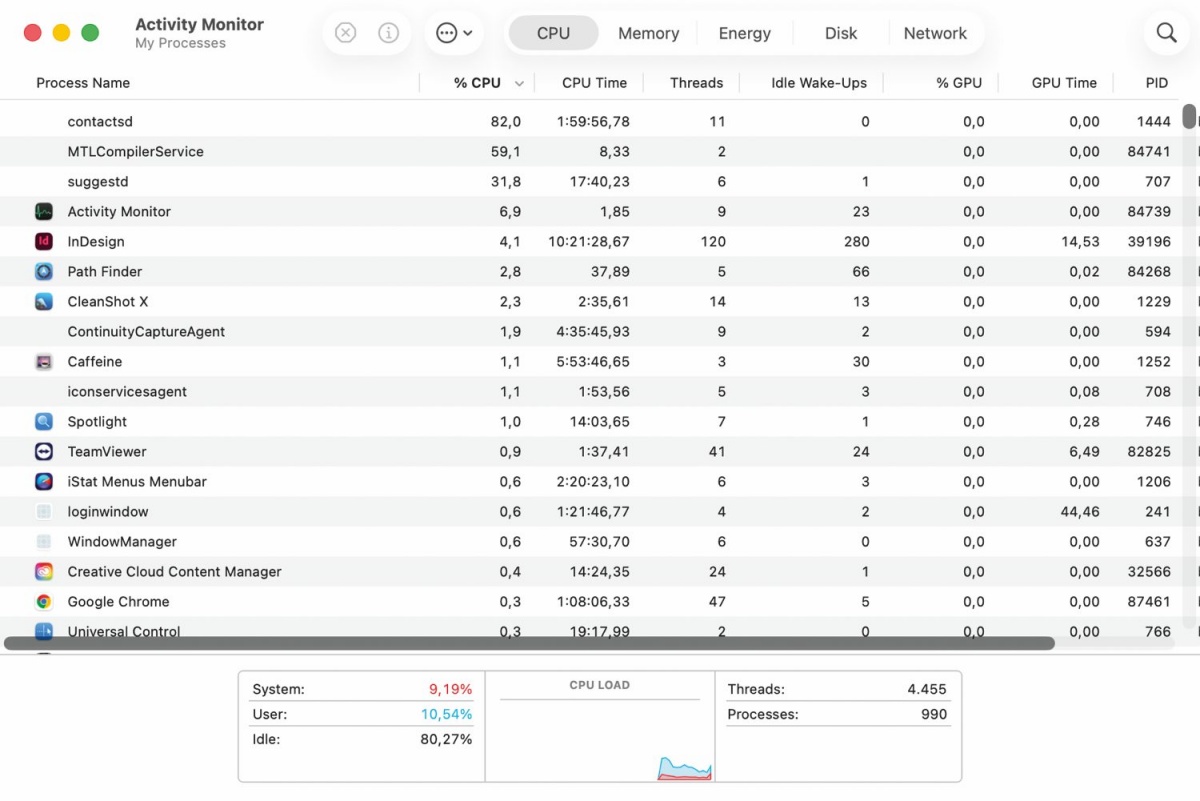Sort by GPU Time column
The image size is (1200, 801).
(1064, 83)
